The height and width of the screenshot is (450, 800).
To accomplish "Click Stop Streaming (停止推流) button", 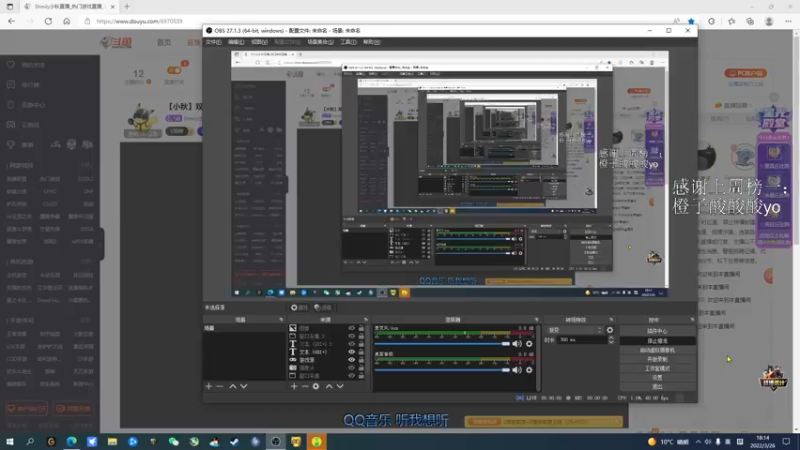I will (657, 341).
